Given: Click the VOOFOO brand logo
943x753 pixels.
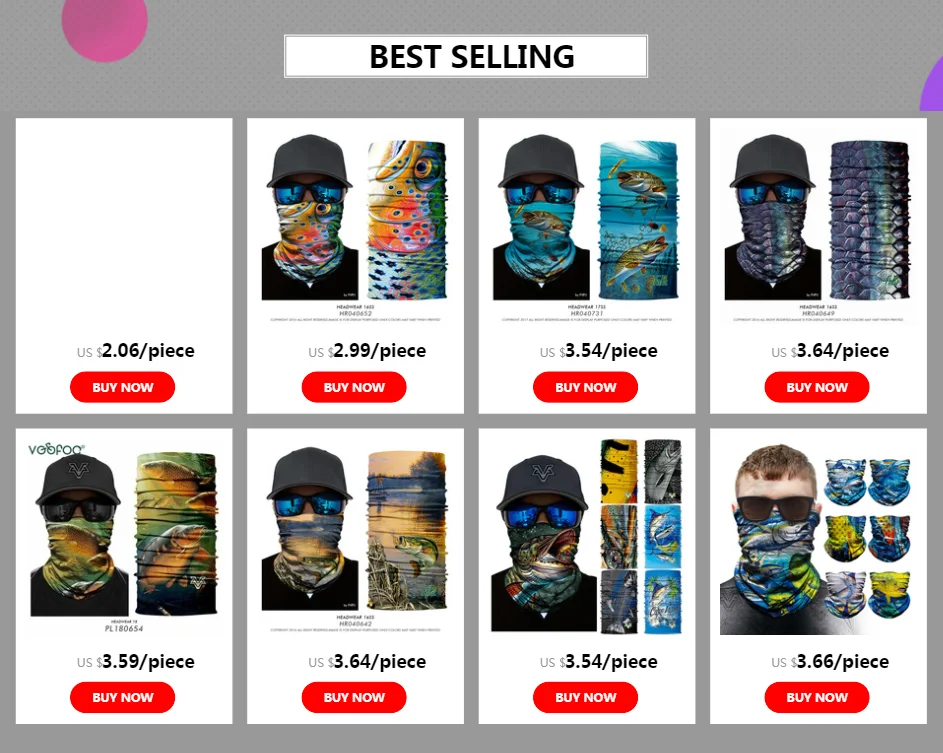Looking at the screenshot, I should (x=57, y=449).
